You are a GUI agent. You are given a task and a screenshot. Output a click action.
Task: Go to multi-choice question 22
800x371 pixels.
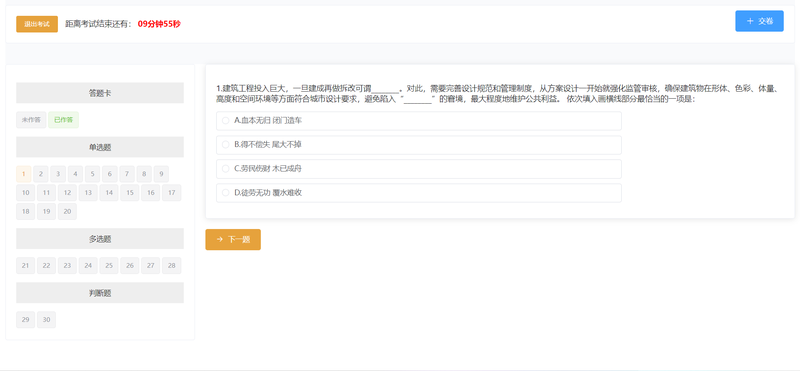pos(46,266)
